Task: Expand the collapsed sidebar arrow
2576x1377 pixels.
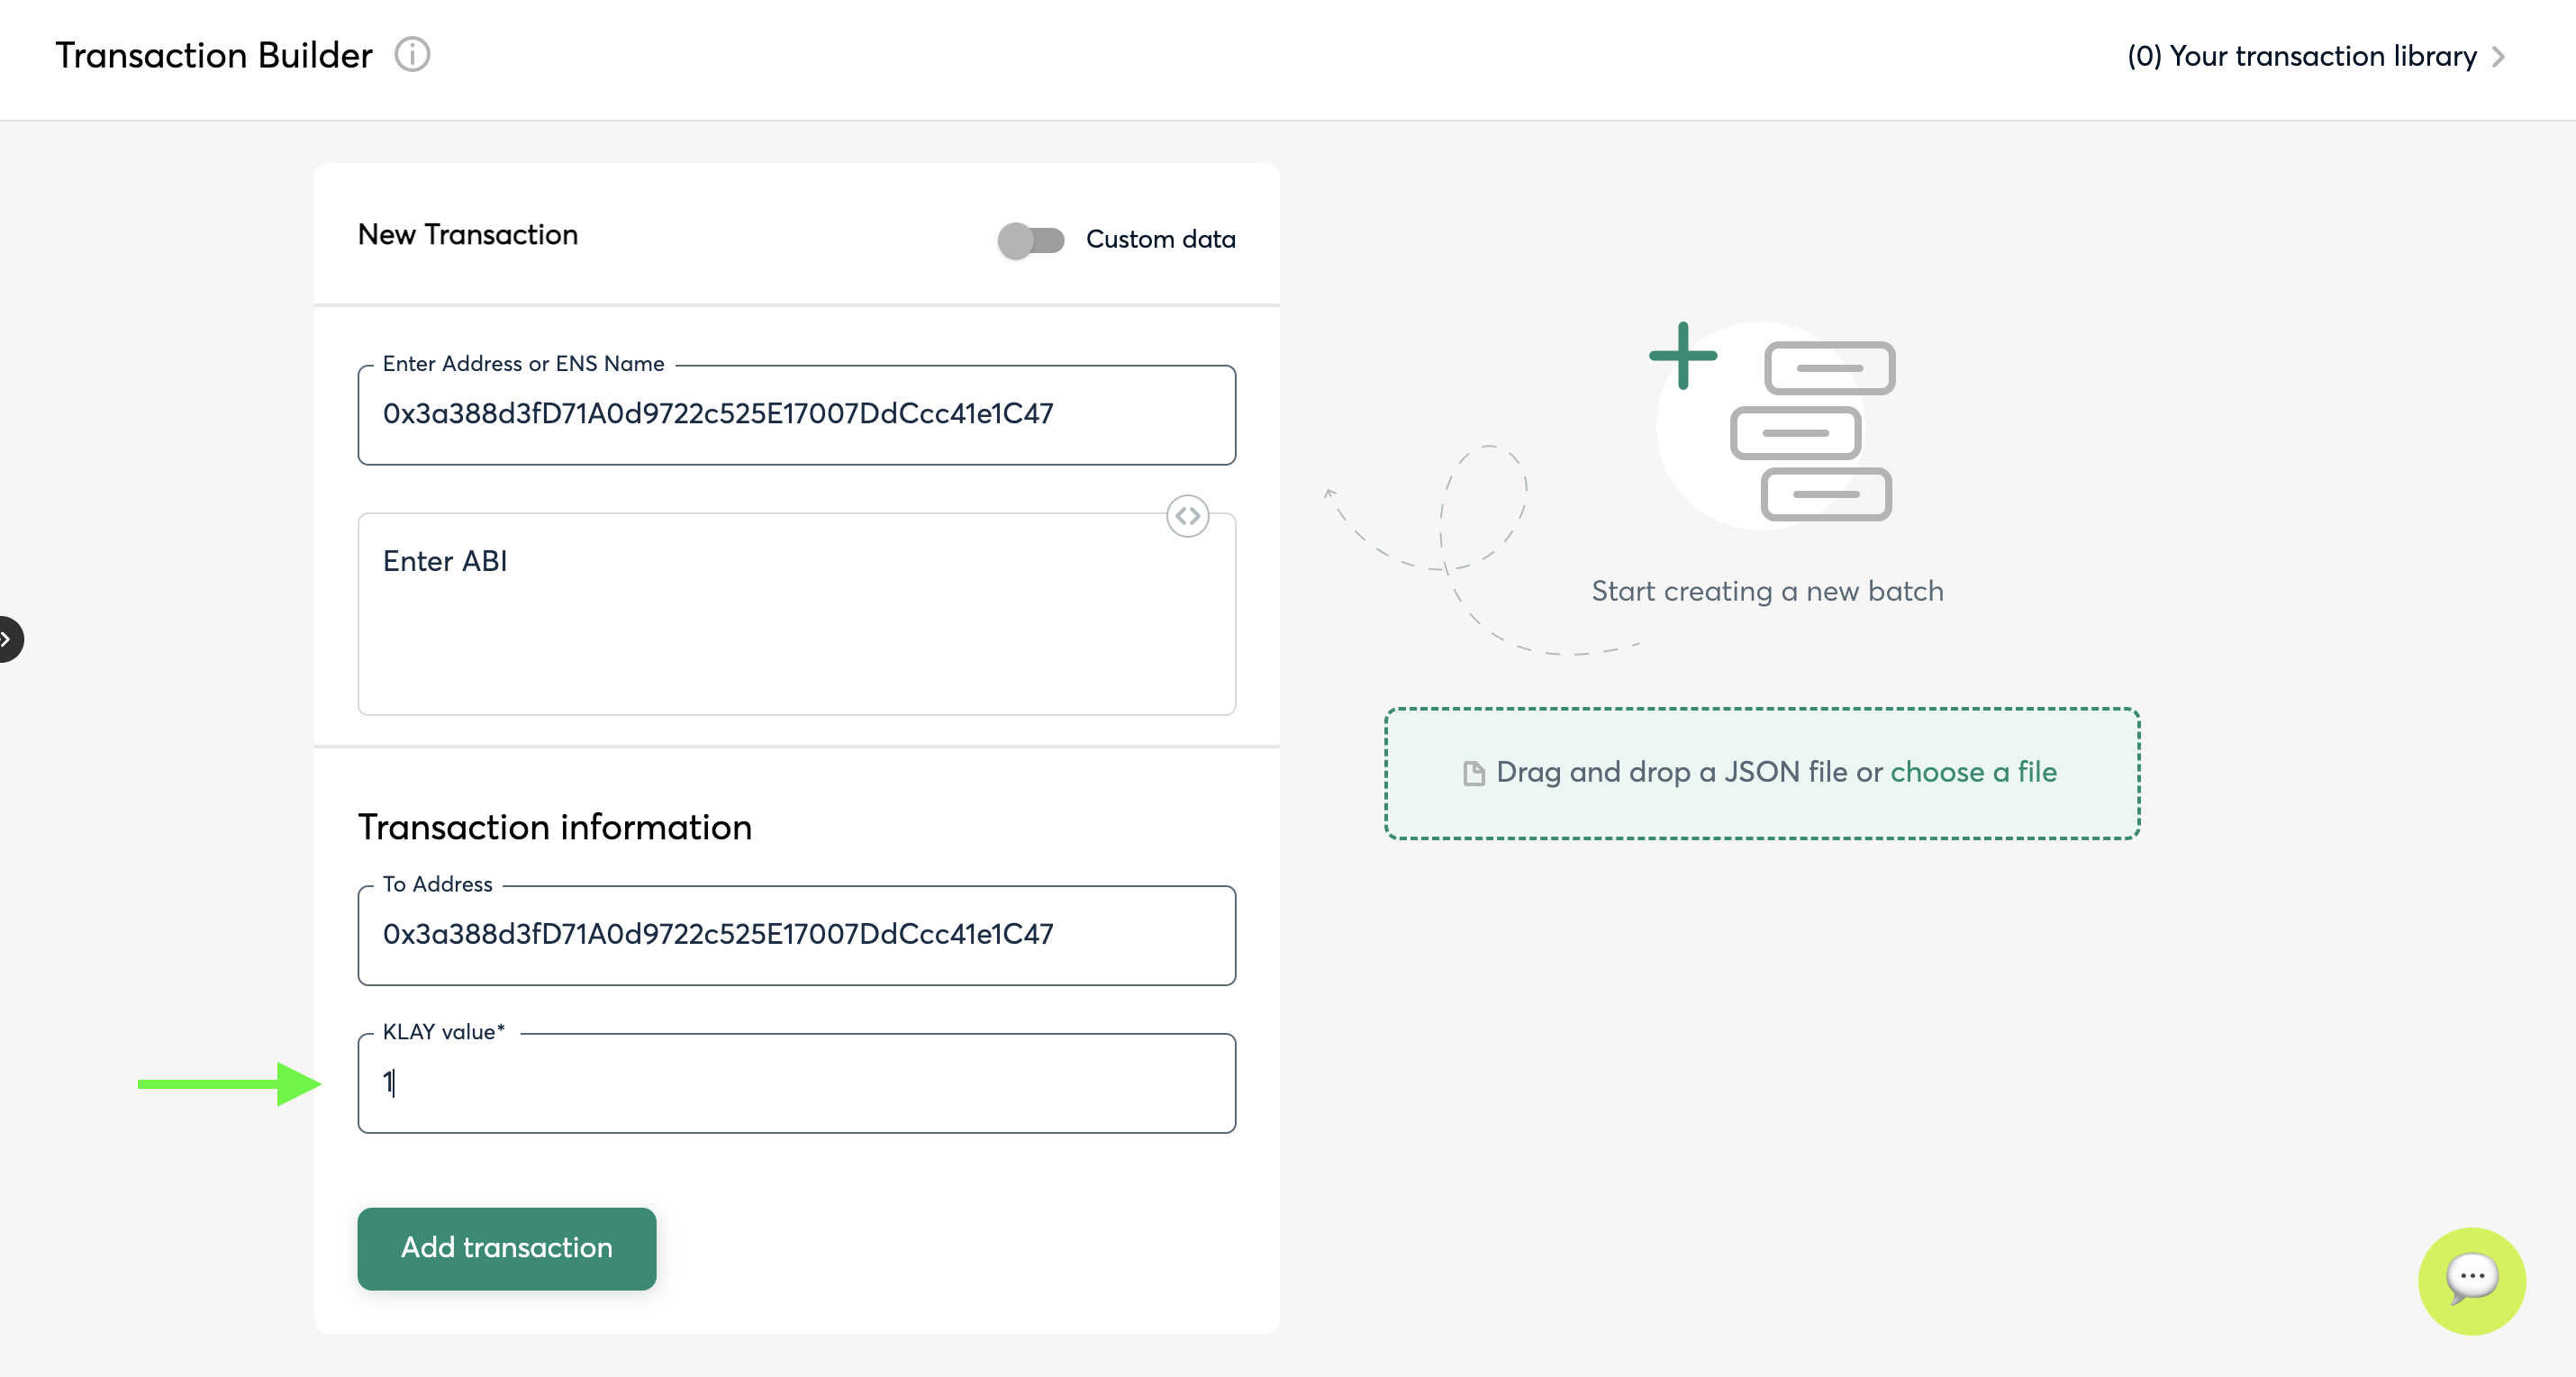Action: click(x=8, y=639)
